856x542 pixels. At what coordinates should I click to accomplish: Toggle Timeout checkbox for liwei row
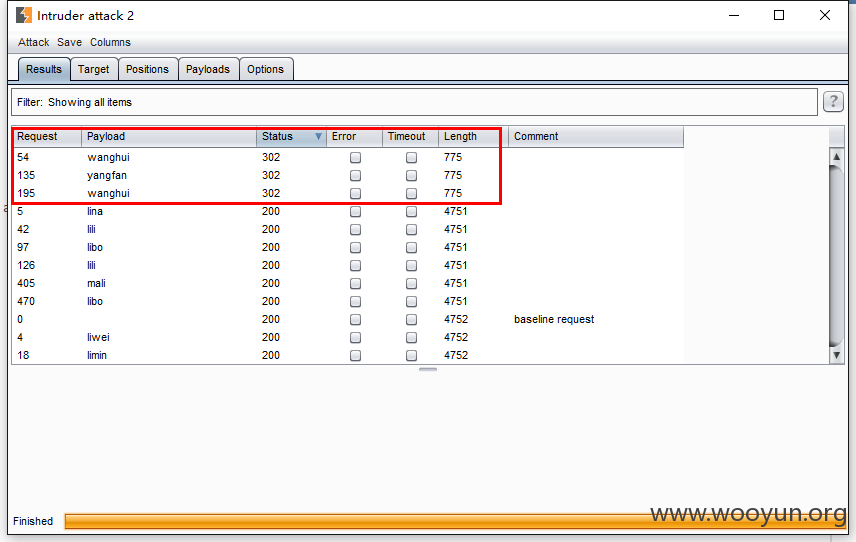tap(412, 338)
